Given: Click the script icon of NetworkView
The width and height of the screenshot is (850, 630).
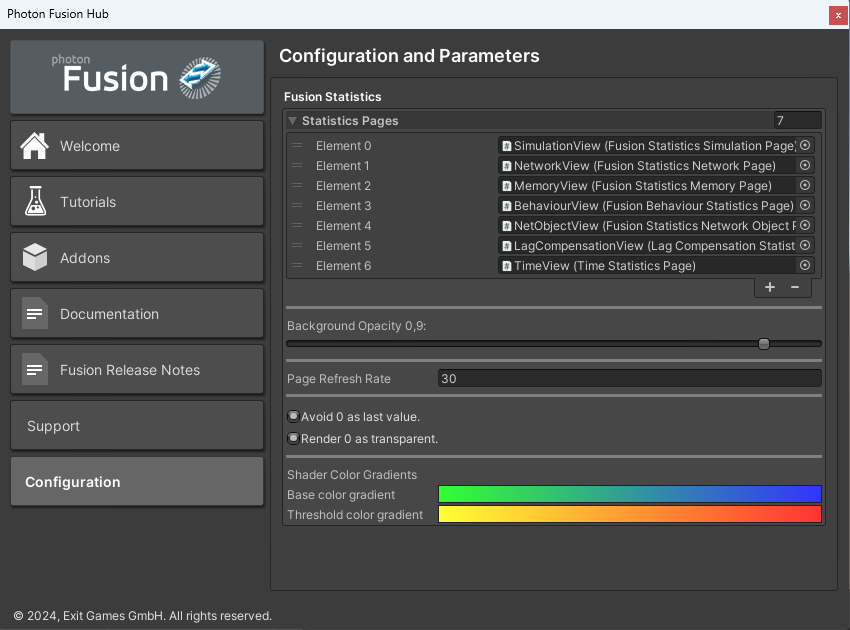Looking at the screenshot, I should click(507, 166).
